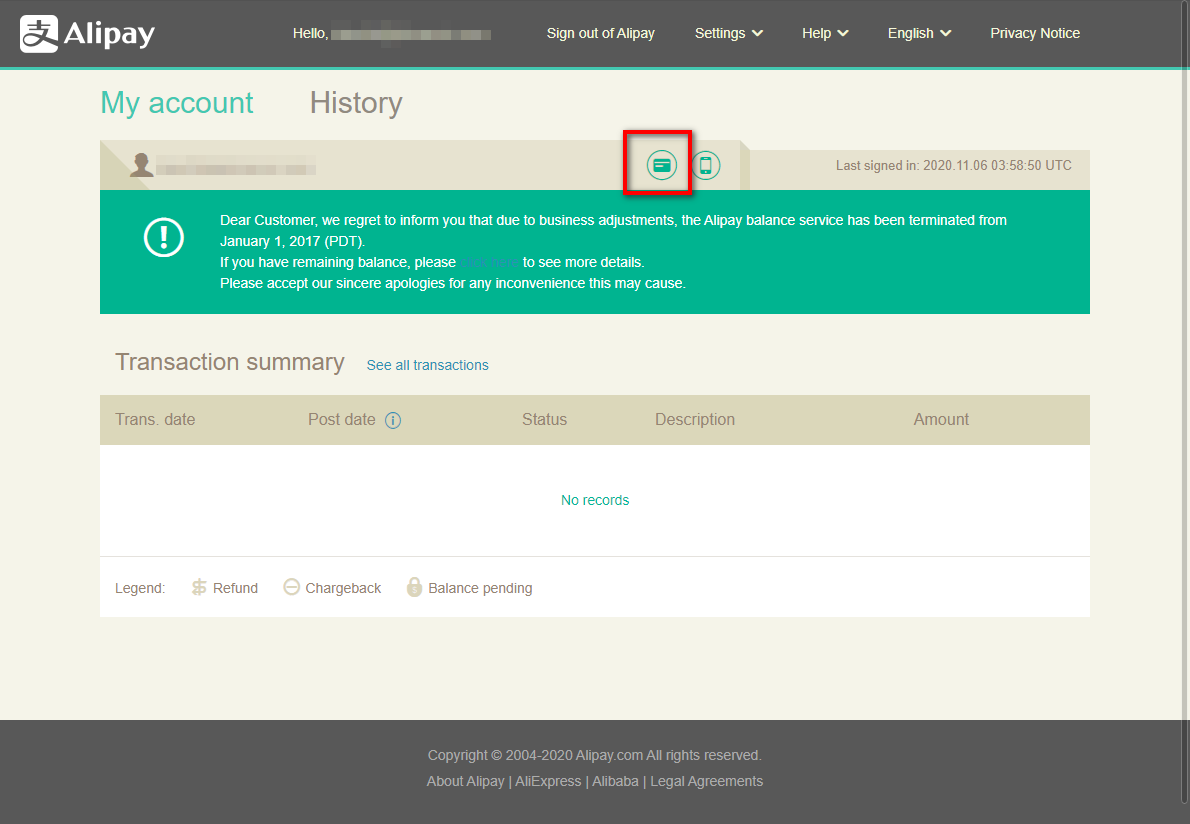
Task: Click the Transaction summary heading
Action: 230,362
